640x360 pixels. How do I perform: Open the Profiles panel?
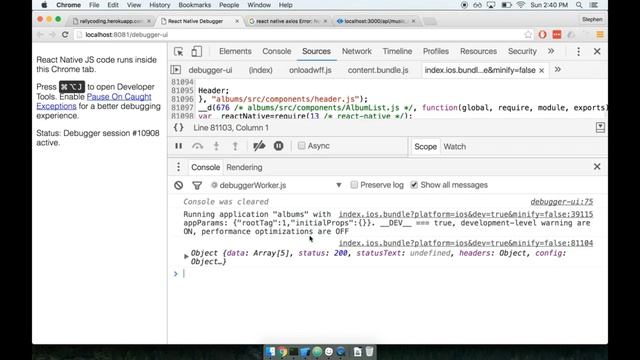(x=436, y=51)
